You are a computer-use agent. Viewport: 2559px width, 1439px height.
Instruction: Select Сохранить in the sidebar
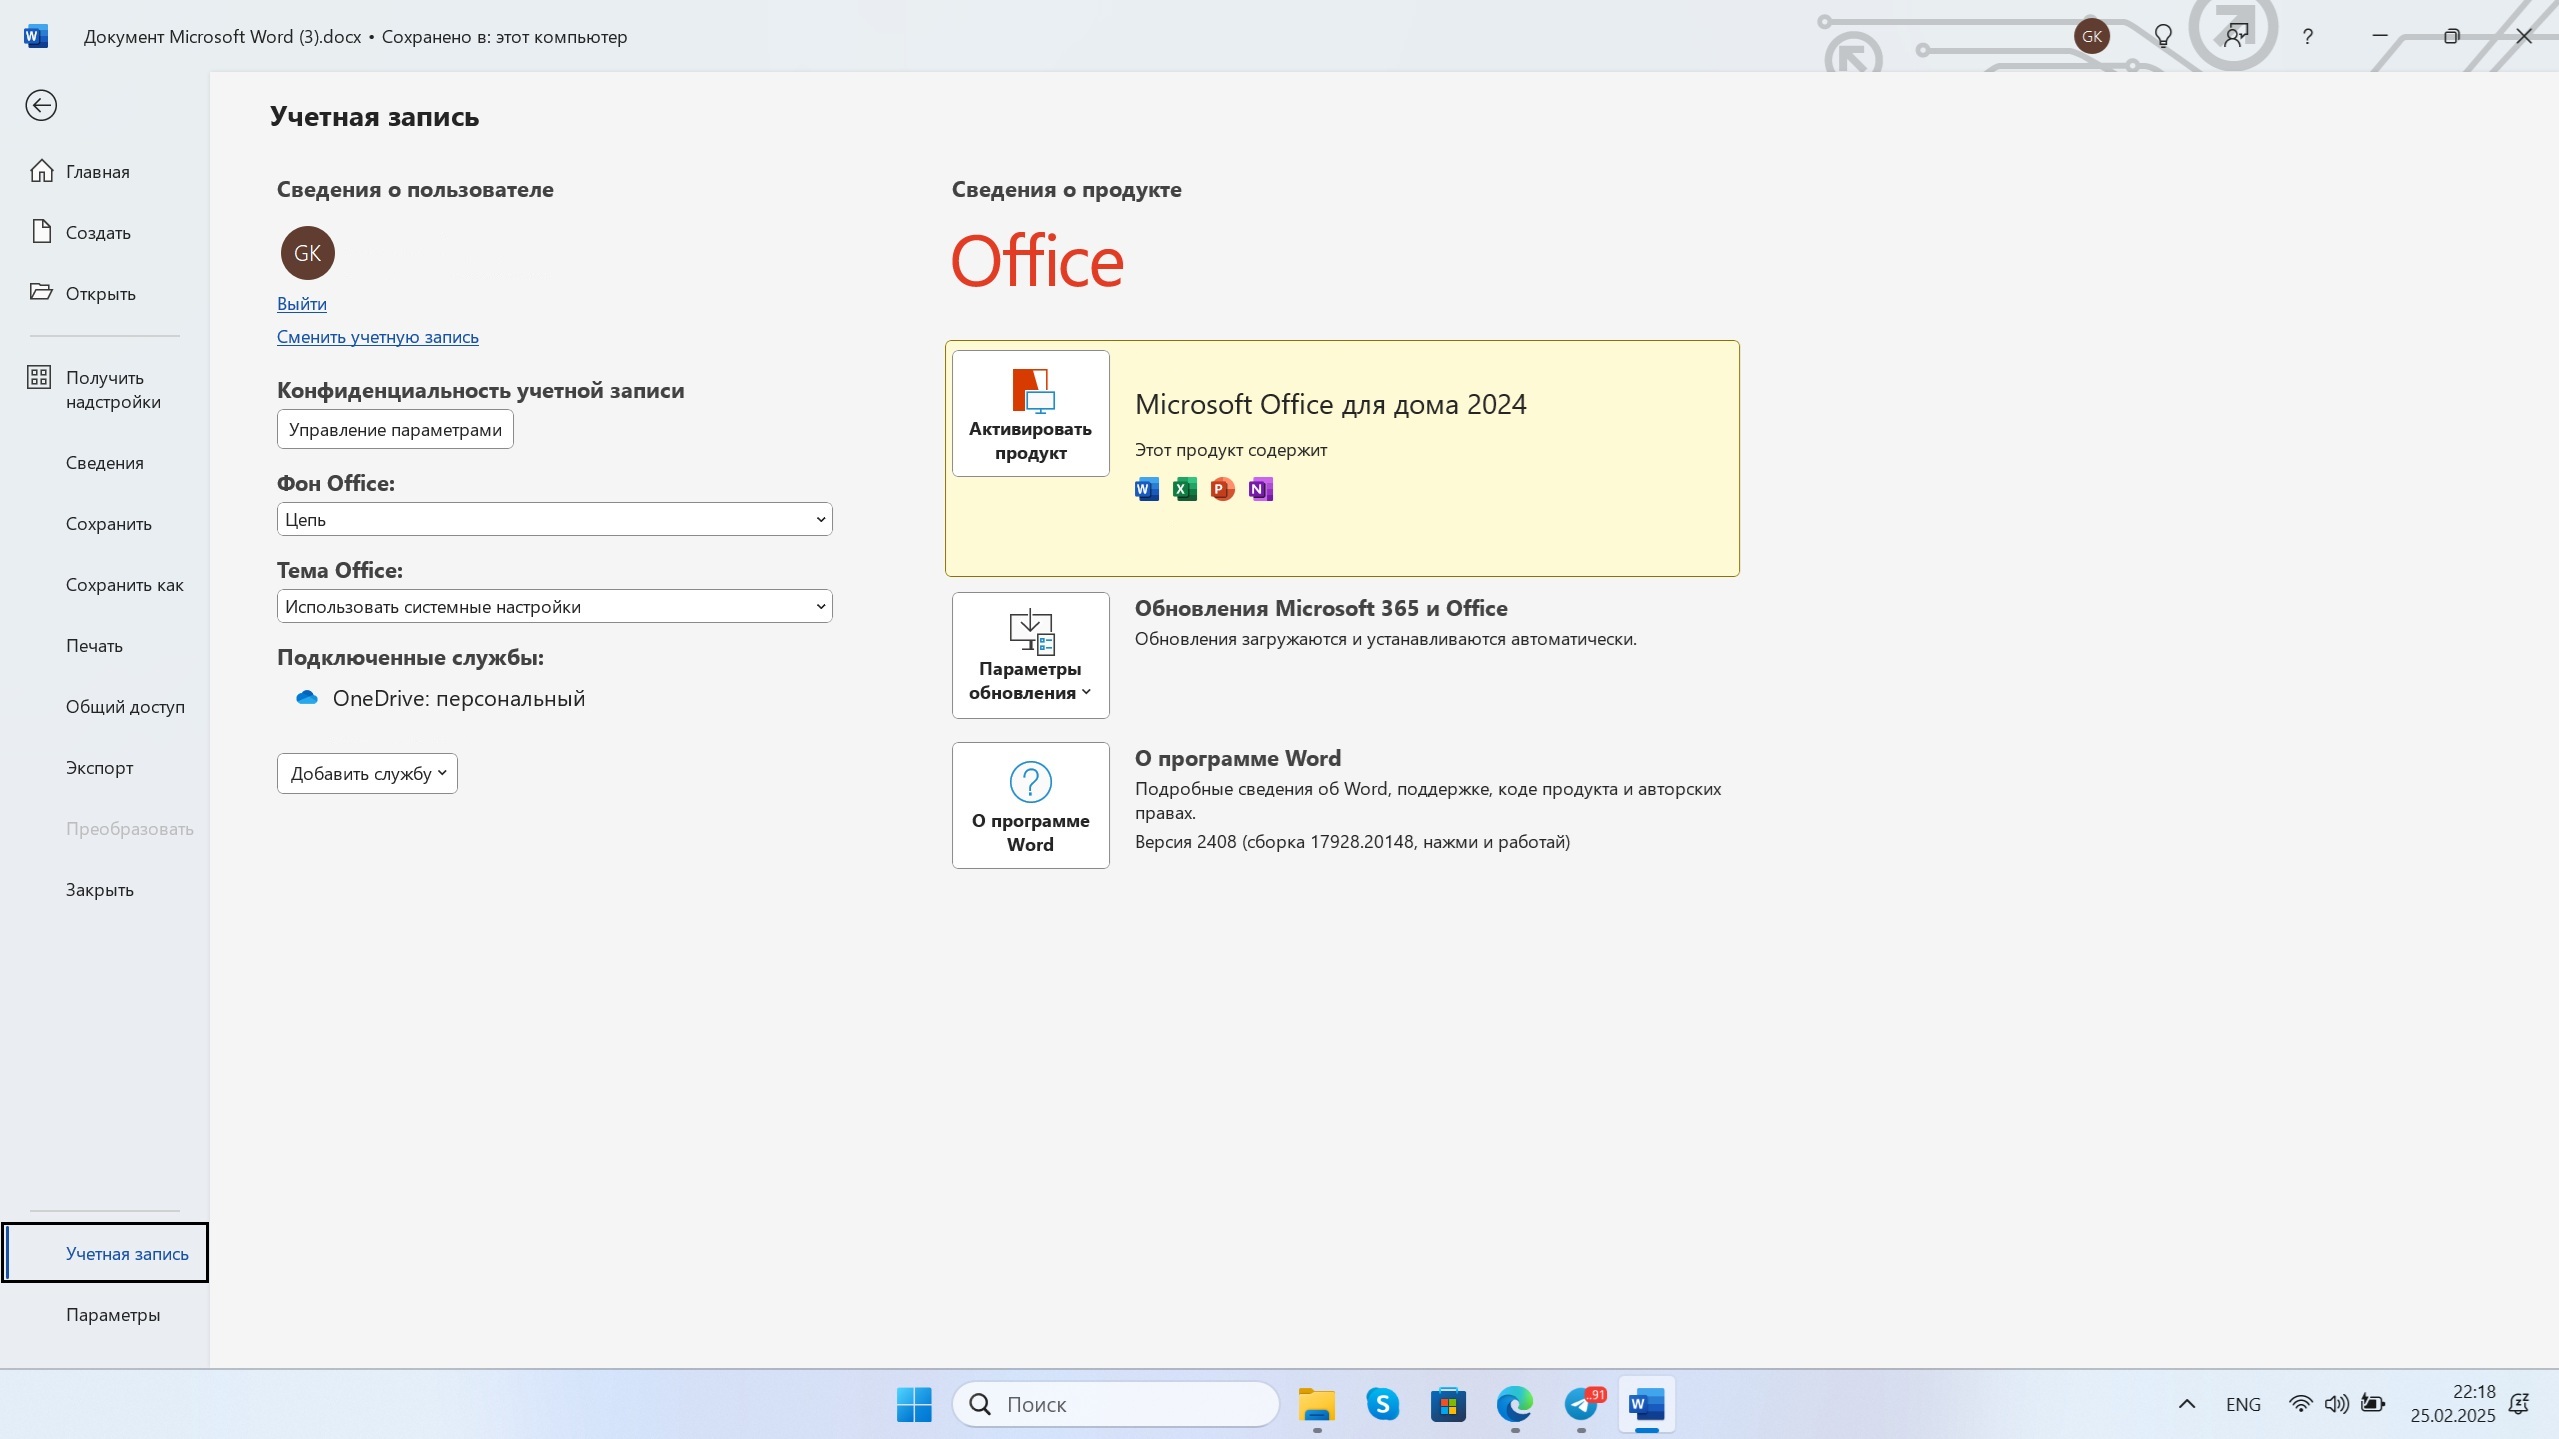click(104, 524)
